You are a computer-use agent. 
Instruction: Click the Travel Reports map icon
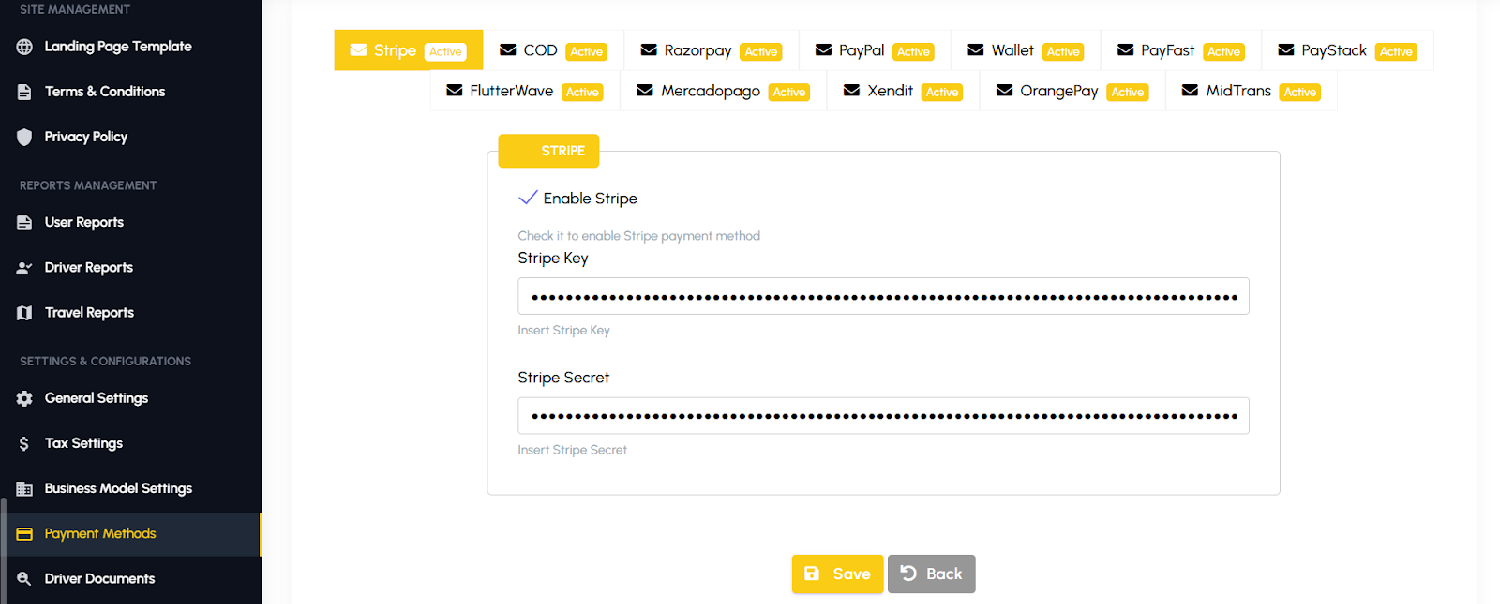point(25,313)
